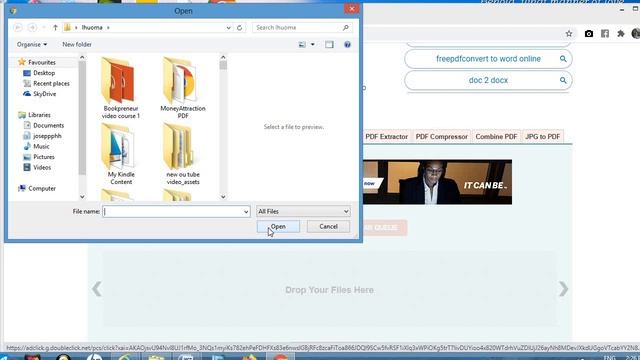
Task: Click next arrow in drop files area
Action: (563, 289)
